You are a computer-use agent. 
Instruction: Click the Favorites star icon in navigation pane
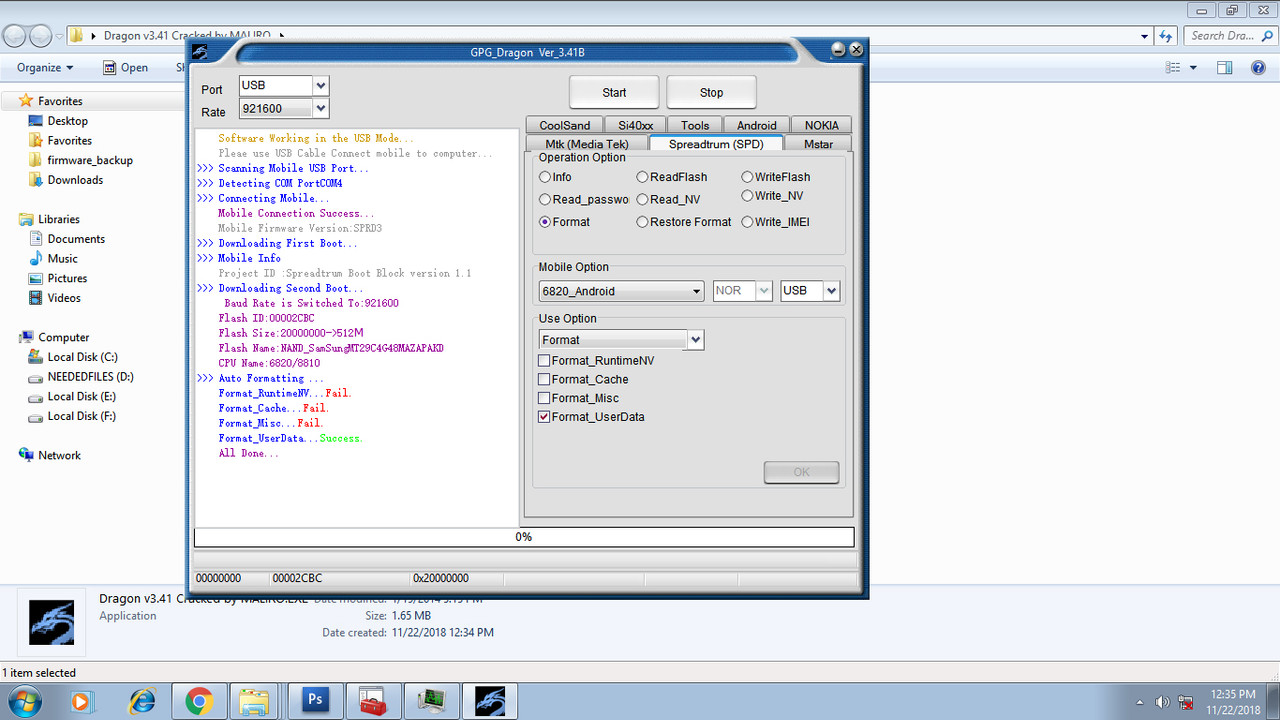26,101
